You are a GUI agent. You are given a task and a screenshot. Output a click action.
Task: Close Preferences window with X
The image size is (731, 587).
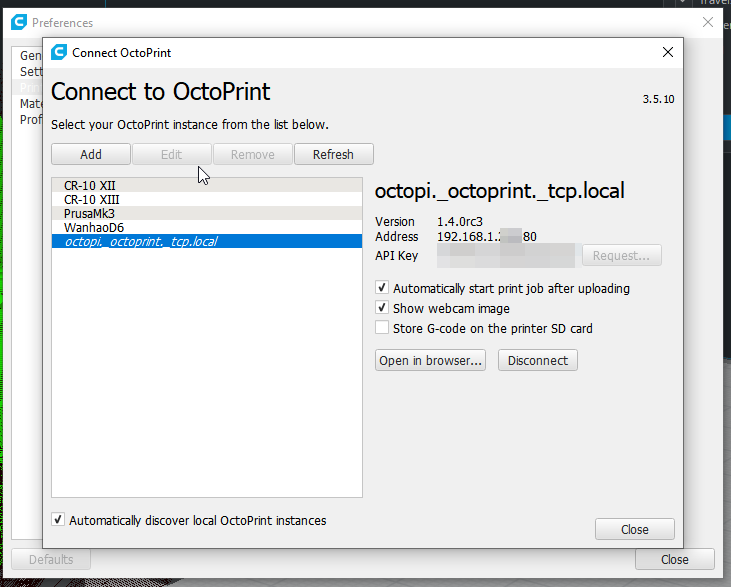pyautogui.click(x=708, y=22)
